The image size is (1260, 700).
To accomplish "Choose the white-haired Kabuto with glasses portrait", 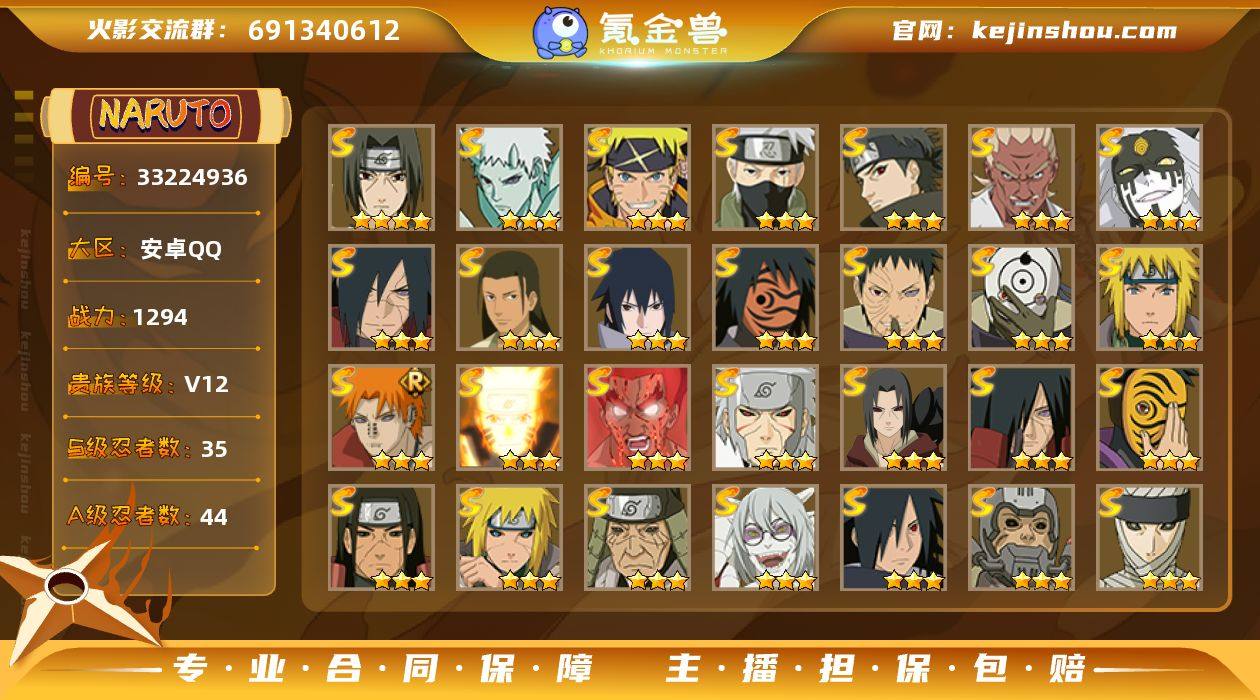I will [765, 538].
